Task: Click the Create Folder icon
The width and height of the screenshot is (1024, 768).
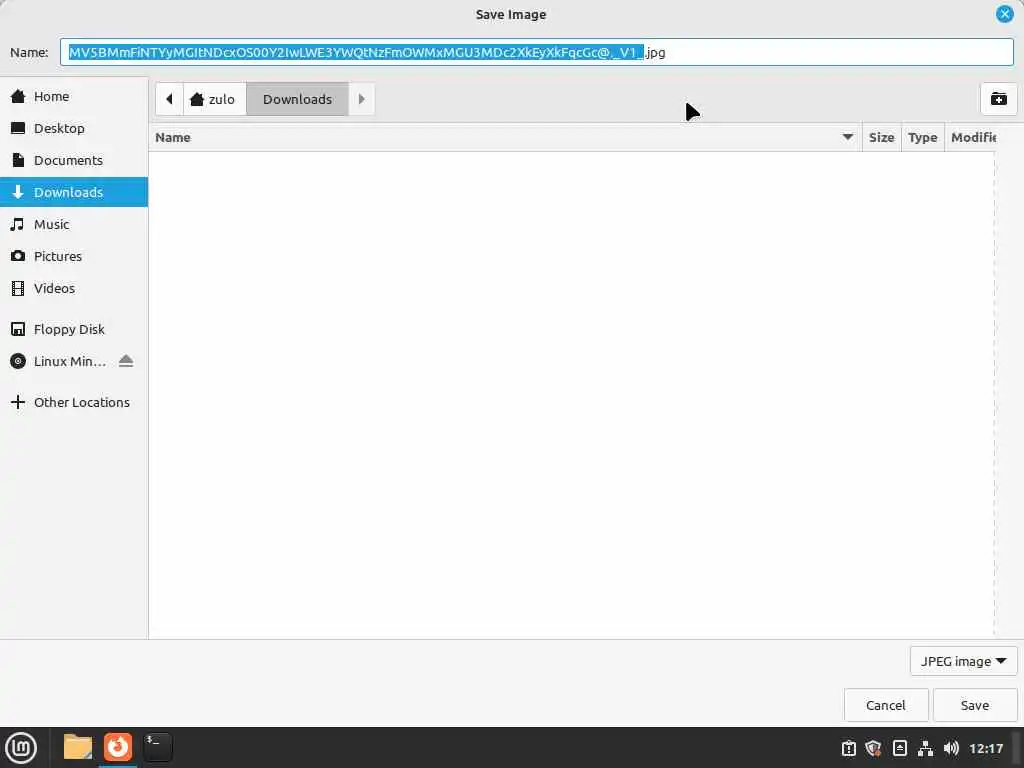Action: tap(999, 99)
